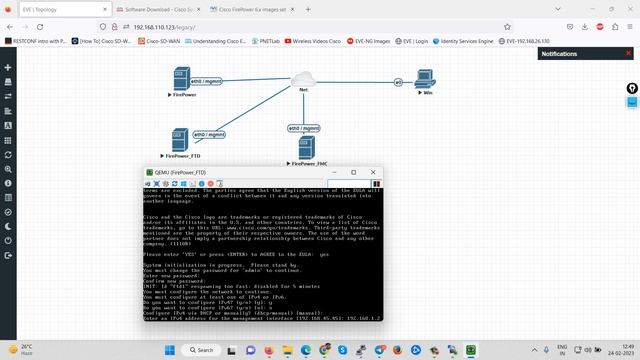The image size is (640, 360).
Task: Send Ctrl+Alt+Del in QEMU toolbar
Action: coord(148,184)
